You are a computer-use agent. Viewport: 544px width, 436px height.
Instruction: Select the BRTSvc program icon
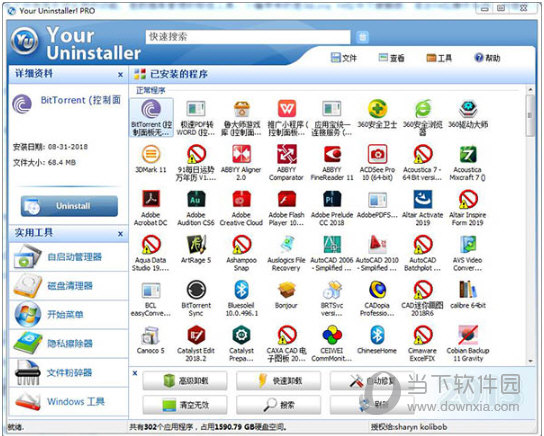pyautogui.click(x=332, y=290)
